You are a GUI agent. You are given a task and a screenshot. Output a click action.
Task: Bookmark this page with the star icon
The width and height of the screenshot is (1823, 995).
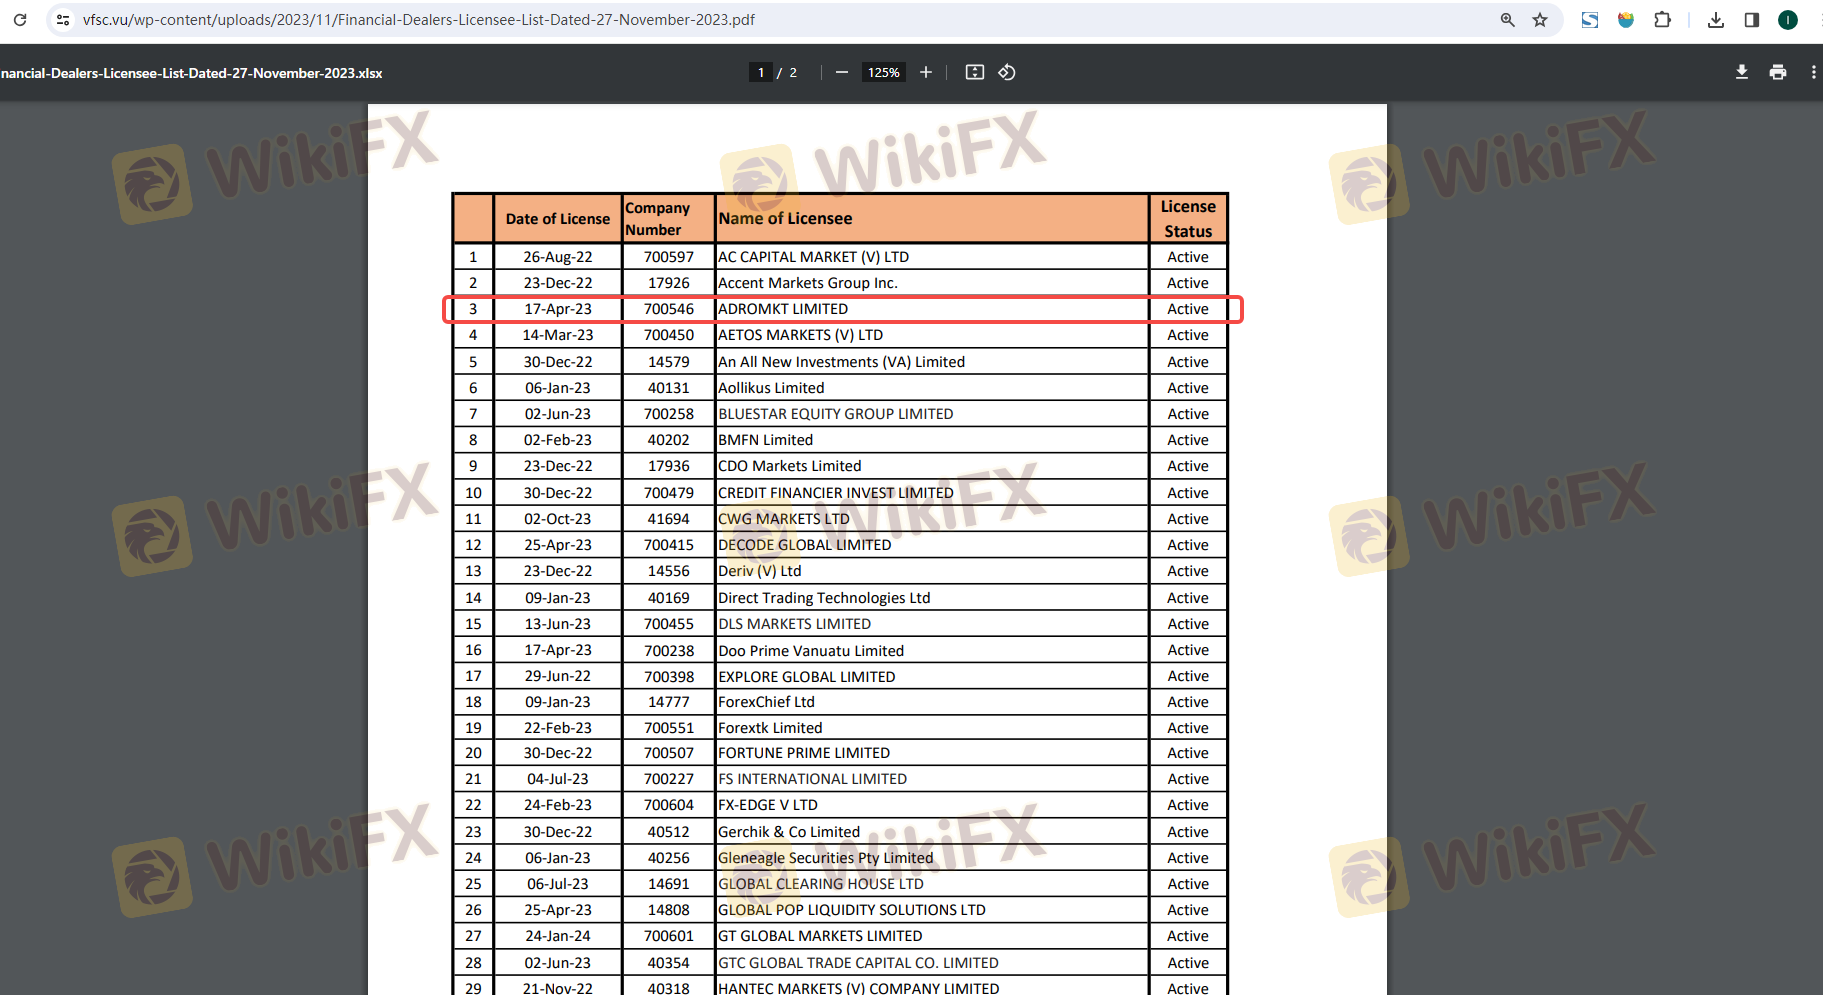coord(1540,20)
